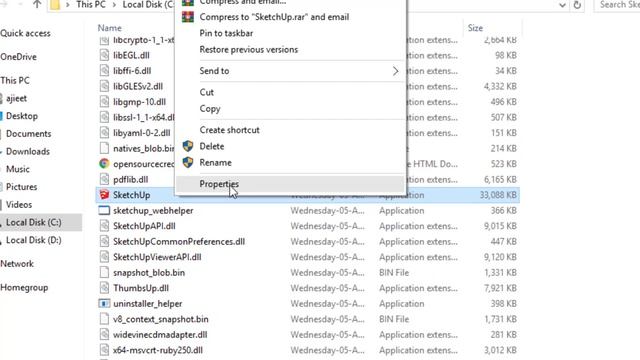Open Homegroup in the navigation pane
640x360 pixels.
[24, 287]
